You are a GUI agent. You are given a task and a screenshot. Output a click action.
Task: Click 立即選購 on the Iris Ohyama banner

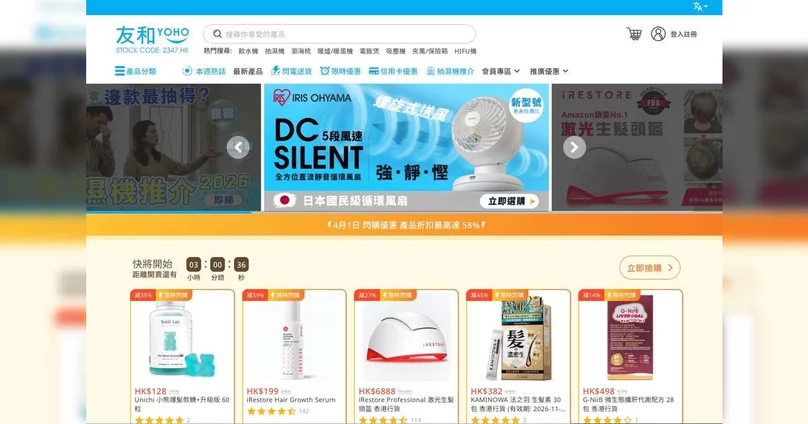coord(509,201)
